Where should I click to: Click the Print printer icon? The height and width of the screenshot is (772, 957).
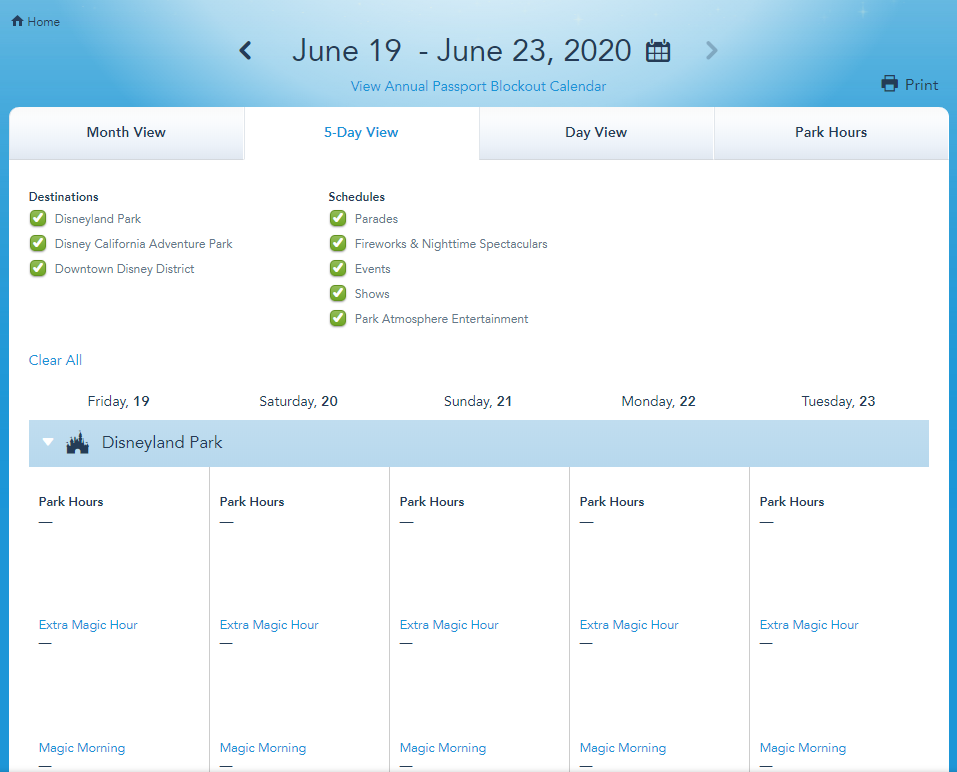(890, 84)
